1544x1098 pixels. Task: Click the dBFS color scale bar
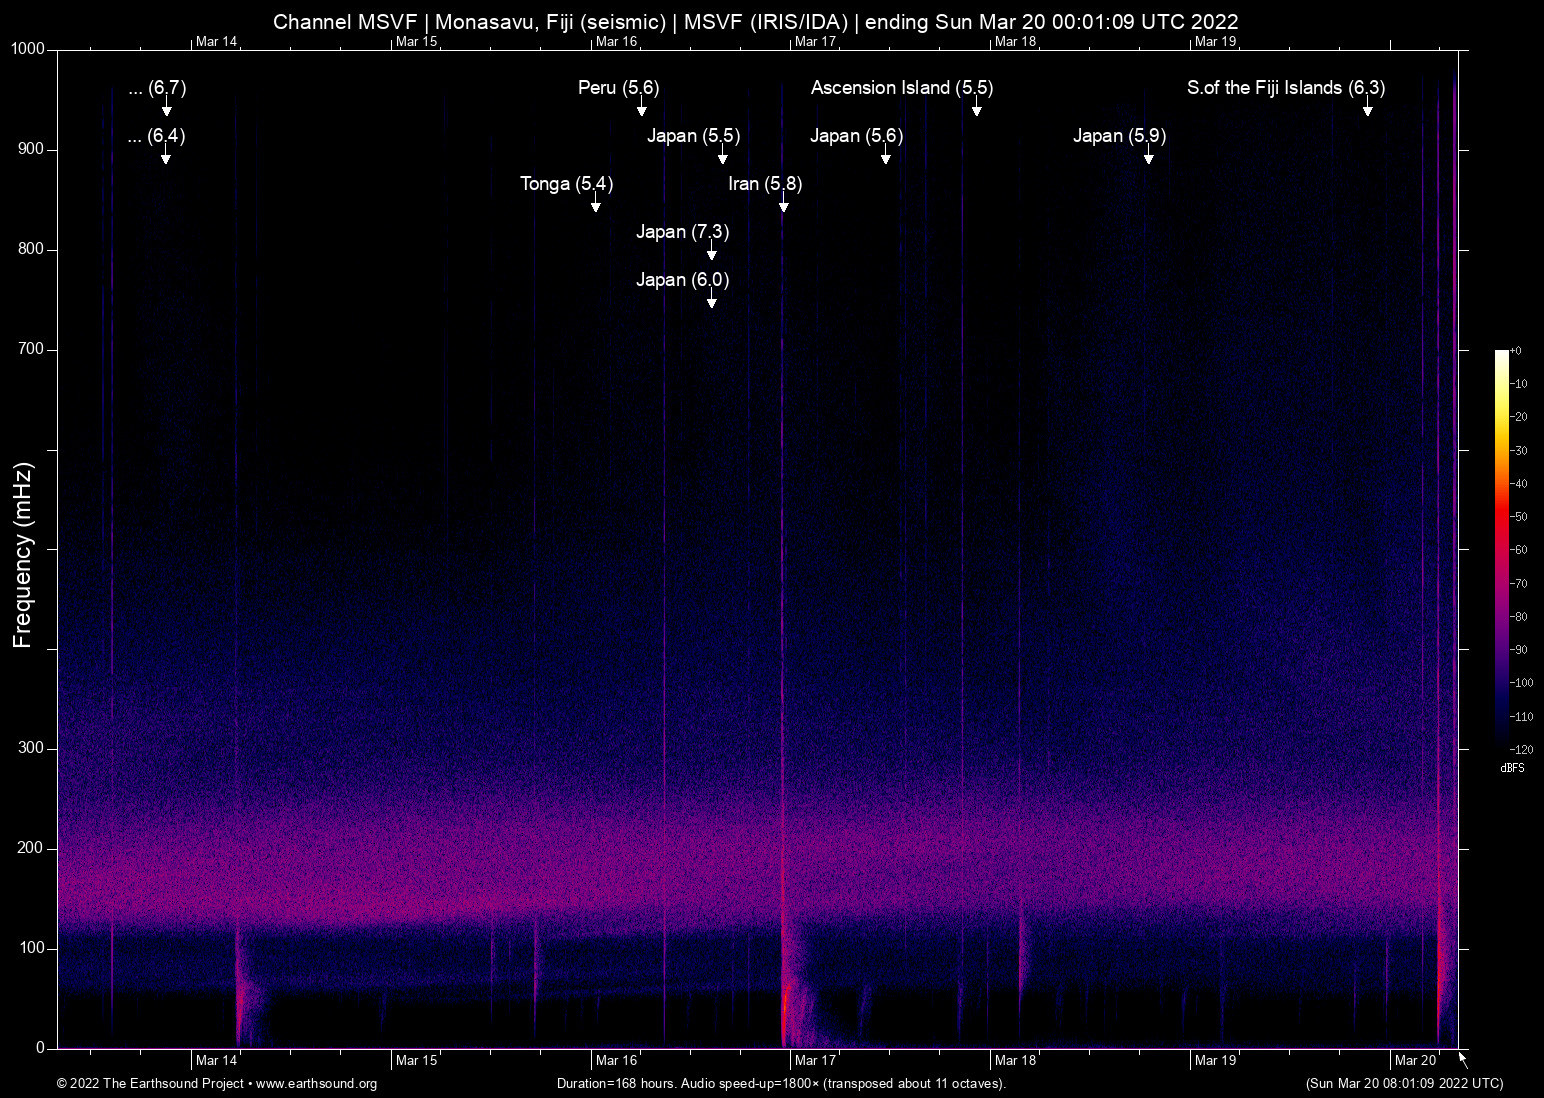tap(1502, 550)
